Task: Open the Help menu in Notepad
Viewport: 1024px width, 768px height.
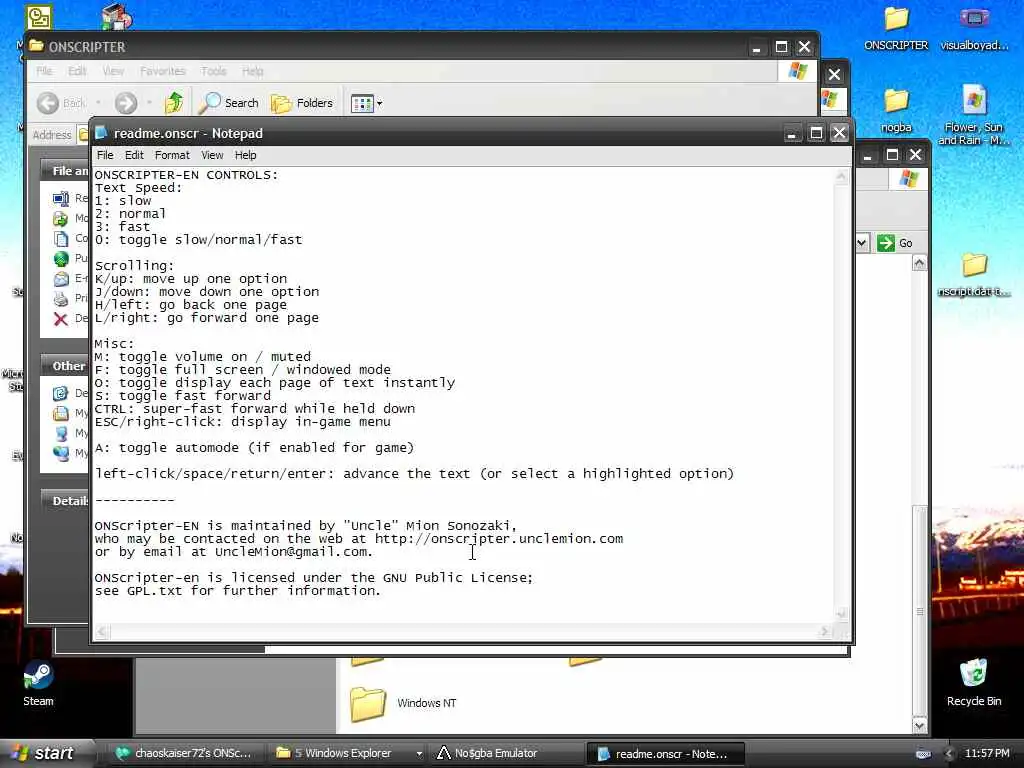Action: click(x=246, y=155)
